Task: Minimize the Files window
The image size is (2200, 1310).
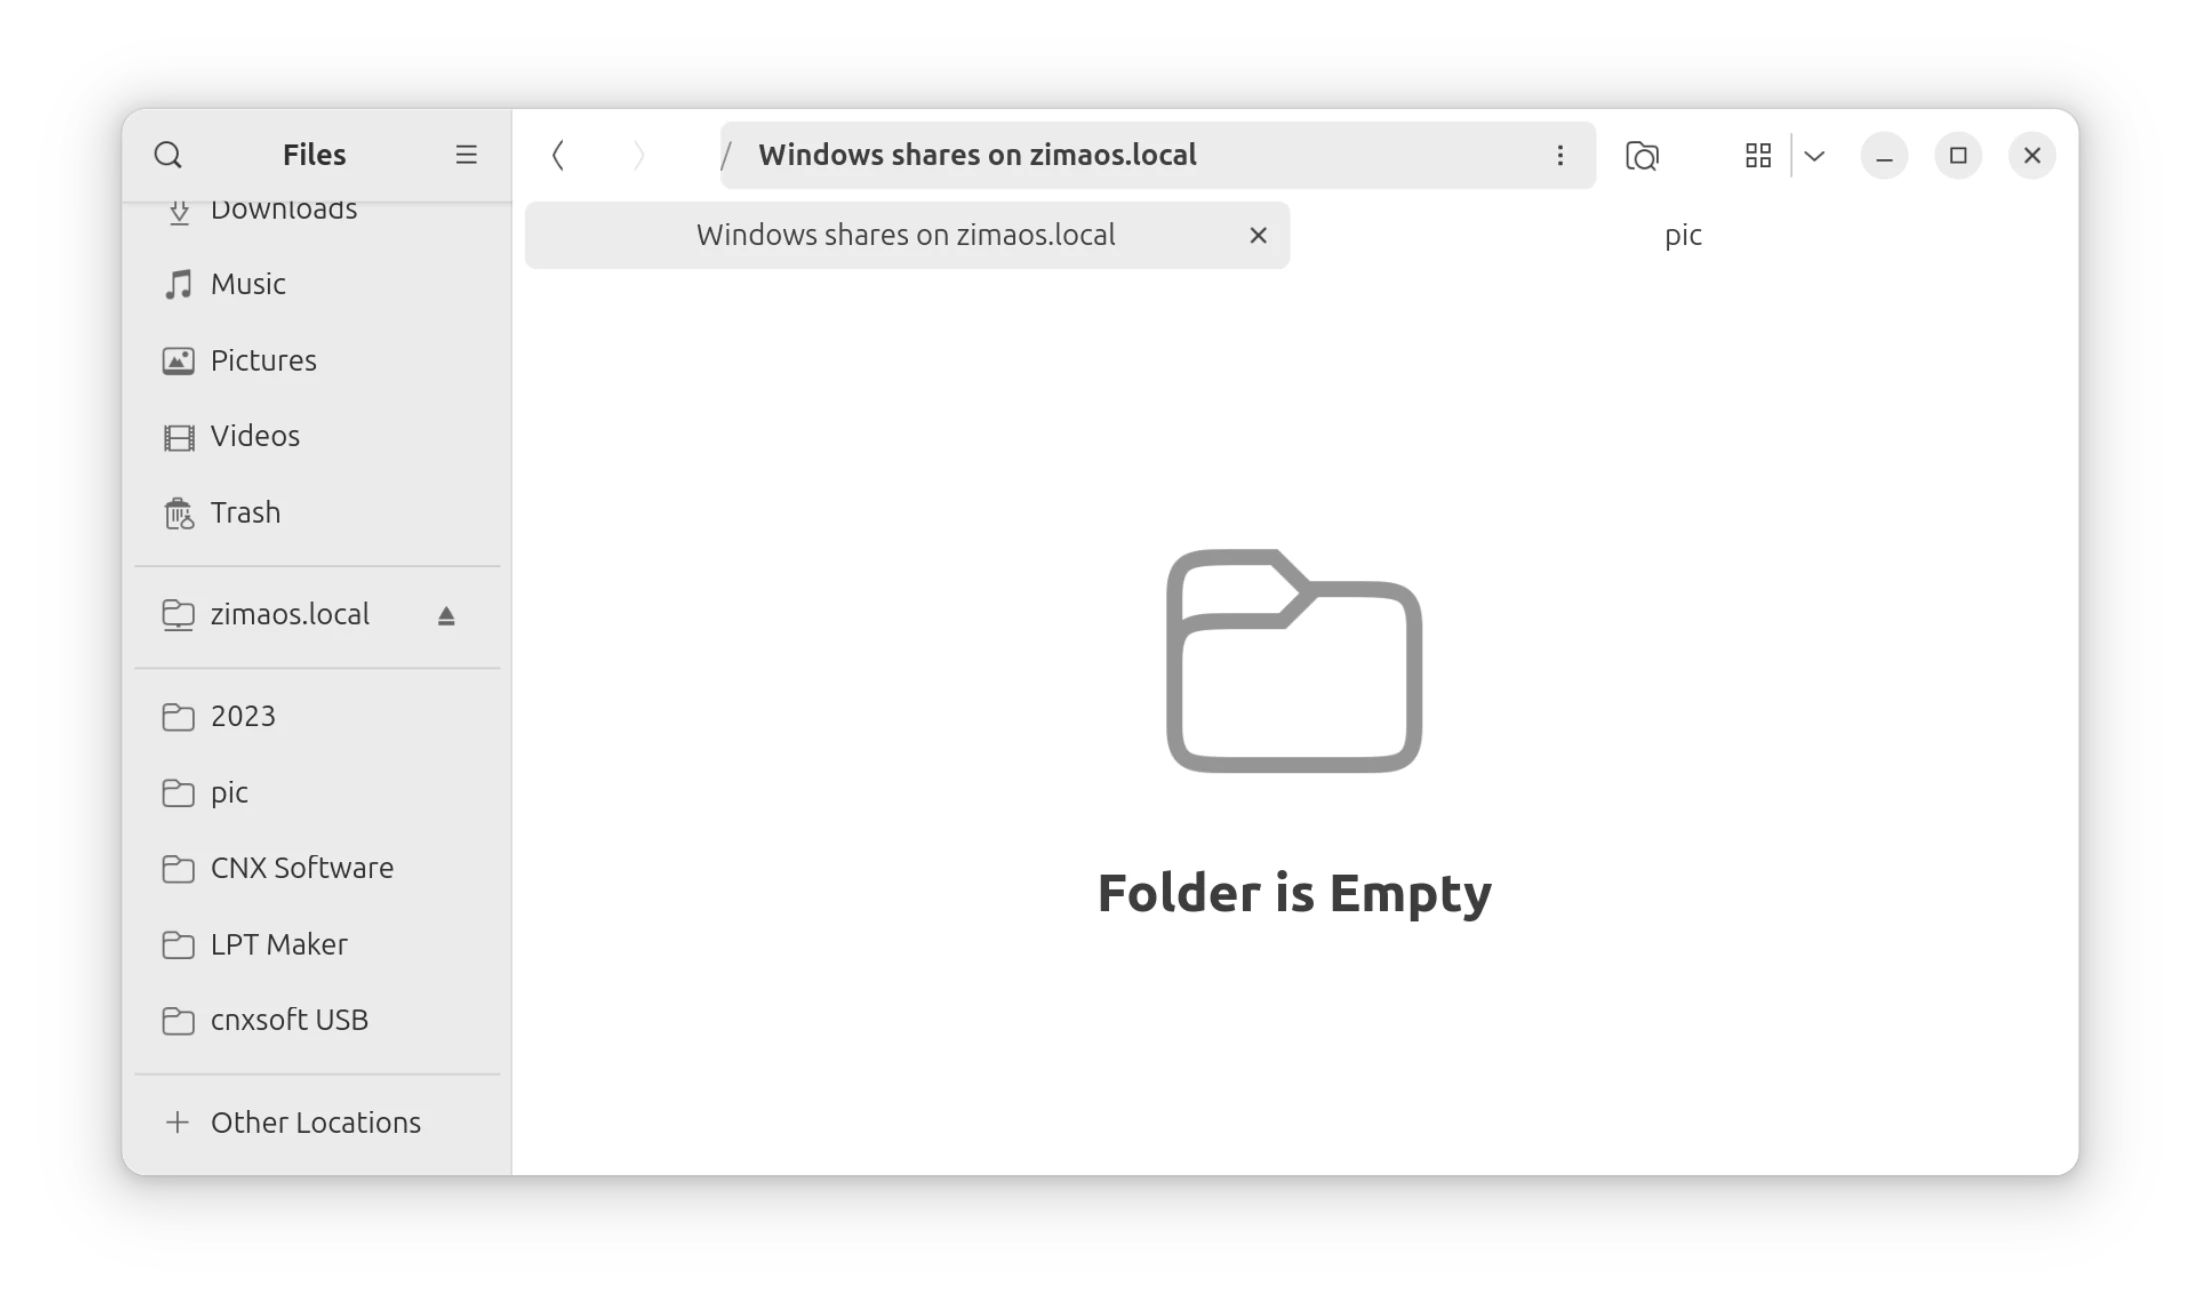Action: 1884,156
